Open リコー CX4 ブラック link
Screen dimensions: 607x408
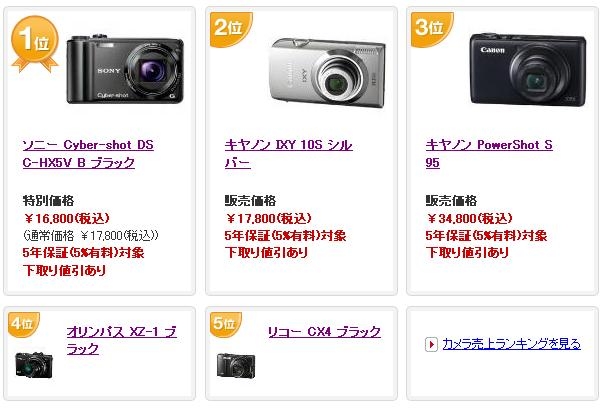[324, 332]
